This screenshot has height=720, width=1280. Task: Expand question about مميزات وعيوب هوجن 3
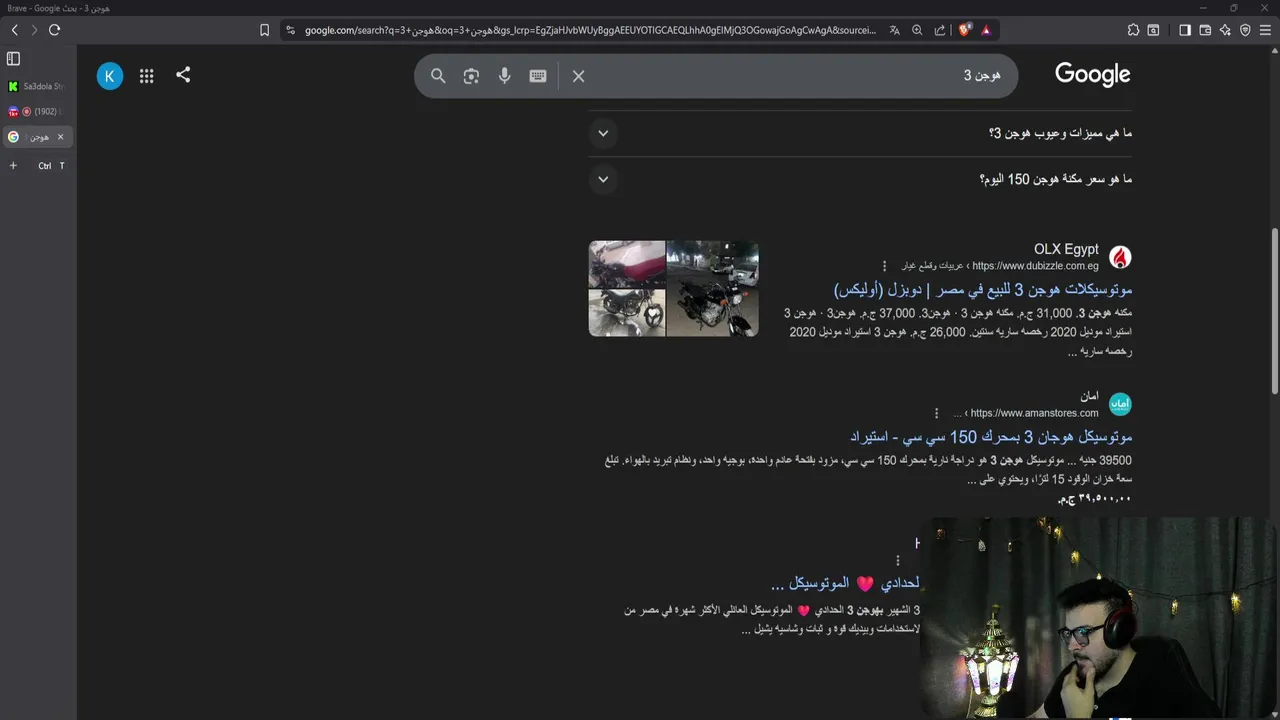(1060, 133)
